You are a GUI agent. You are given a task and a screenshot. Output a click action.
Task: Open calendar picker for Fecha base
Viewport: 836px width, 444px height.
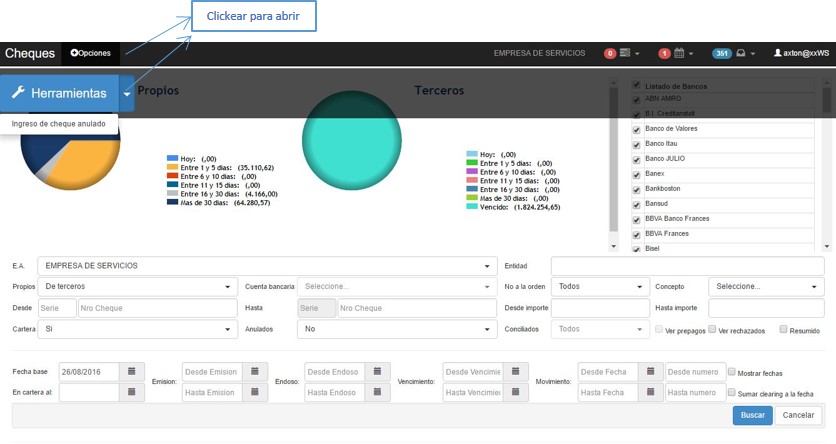tap(132, 371)
